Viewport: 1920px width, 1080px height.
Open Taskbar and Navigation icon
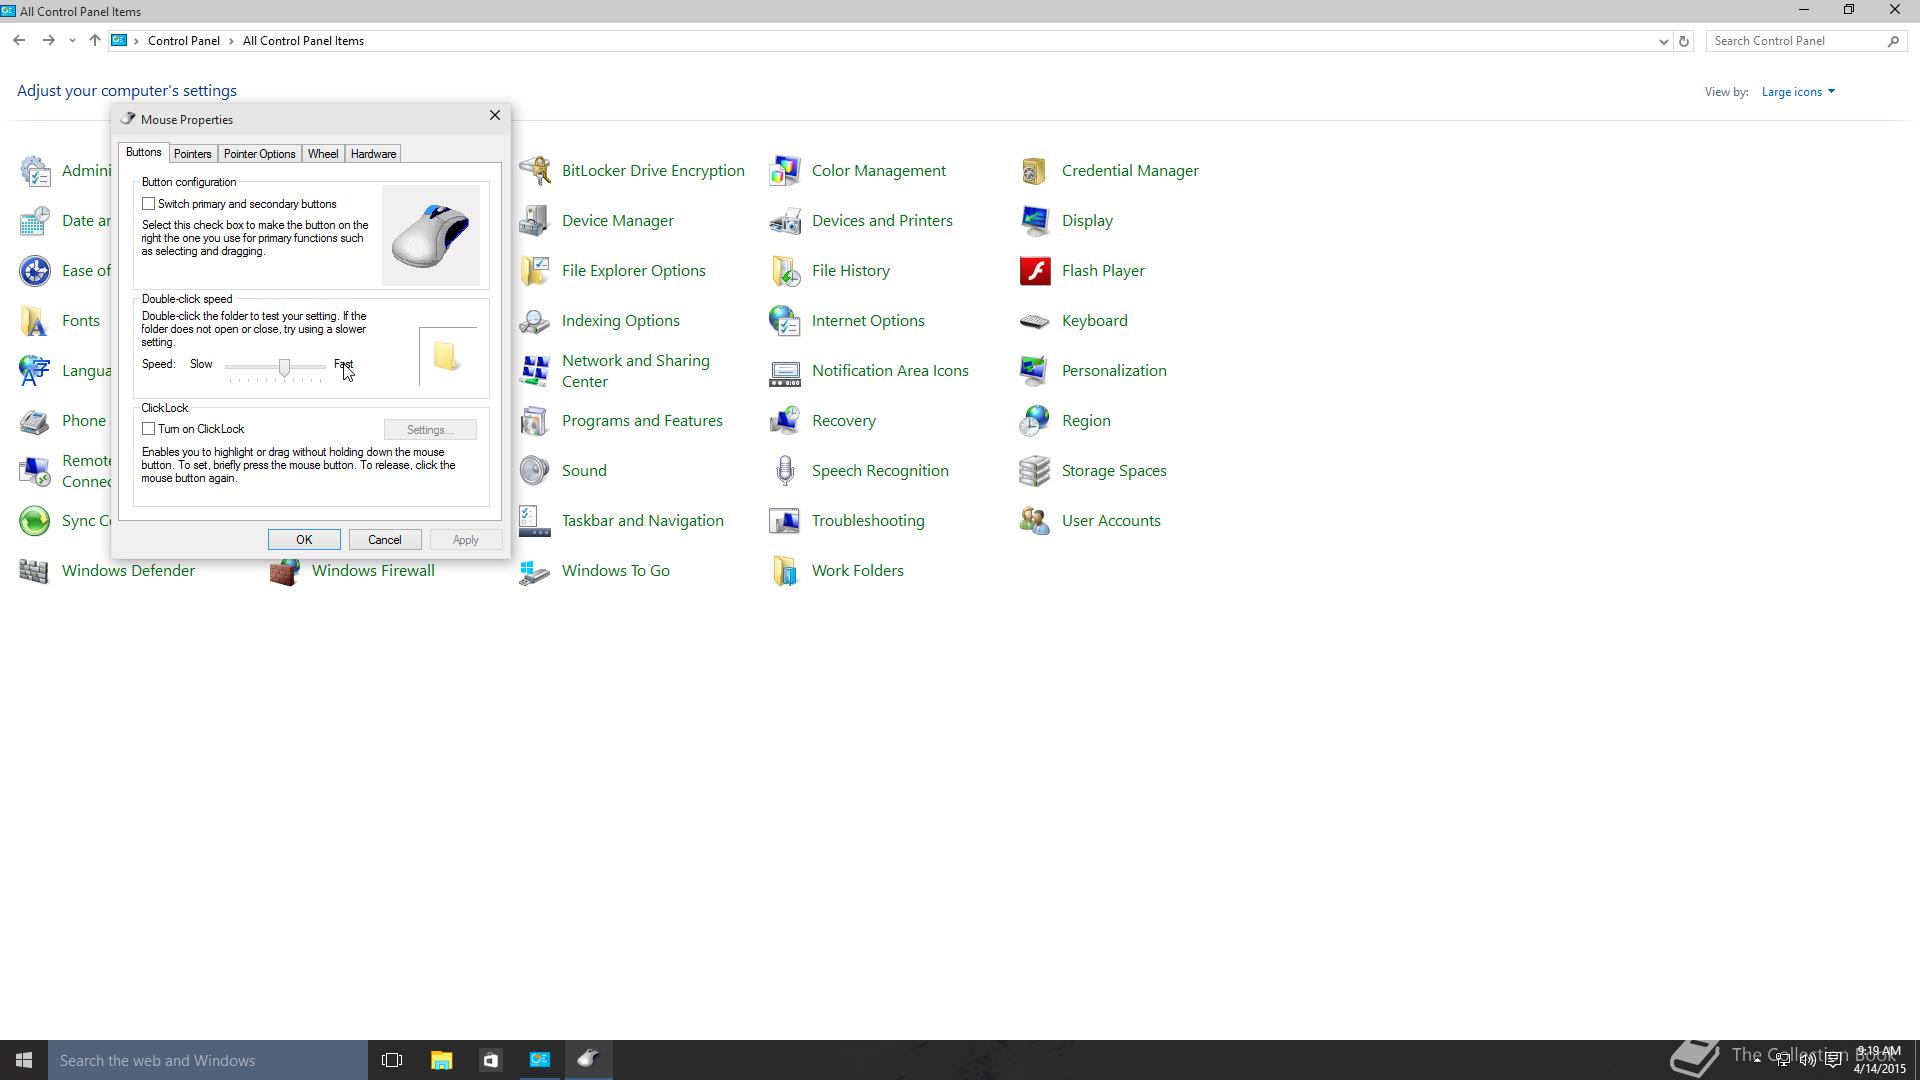tap(535, 521)
